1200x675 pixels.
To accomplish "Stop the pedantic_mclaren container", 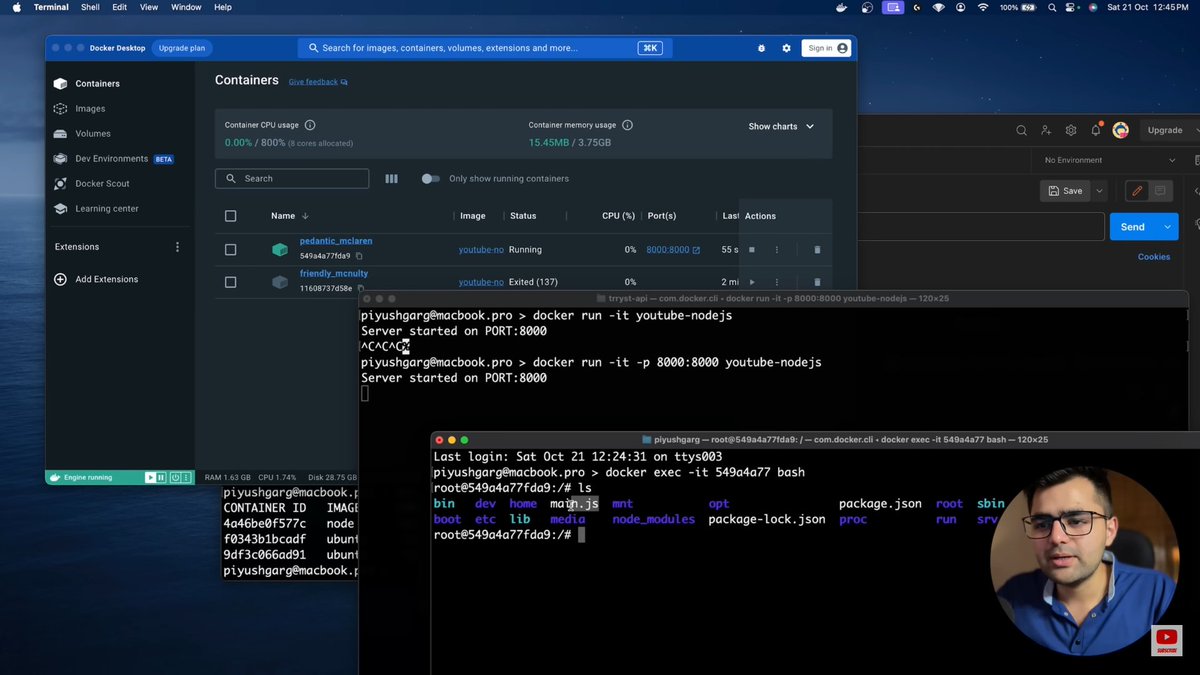I will 752,250.
